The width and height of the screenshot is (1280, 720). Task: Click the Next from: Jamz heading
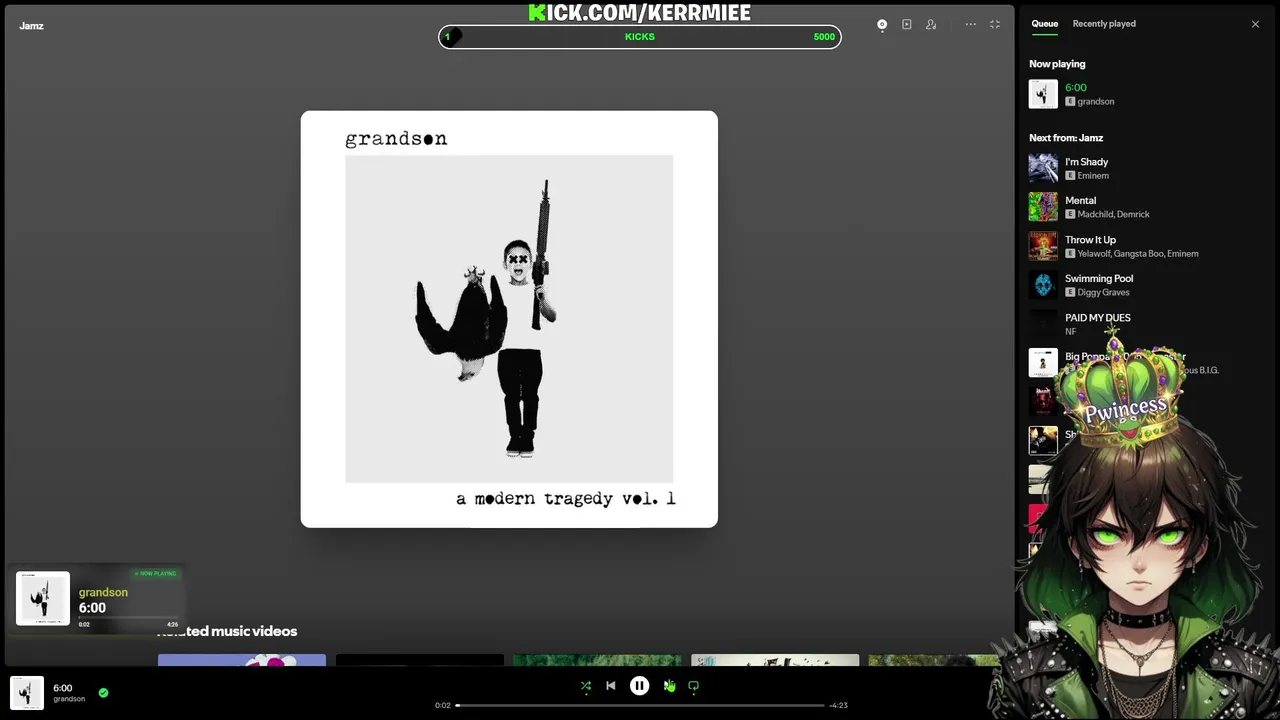tap(1066, 138)
